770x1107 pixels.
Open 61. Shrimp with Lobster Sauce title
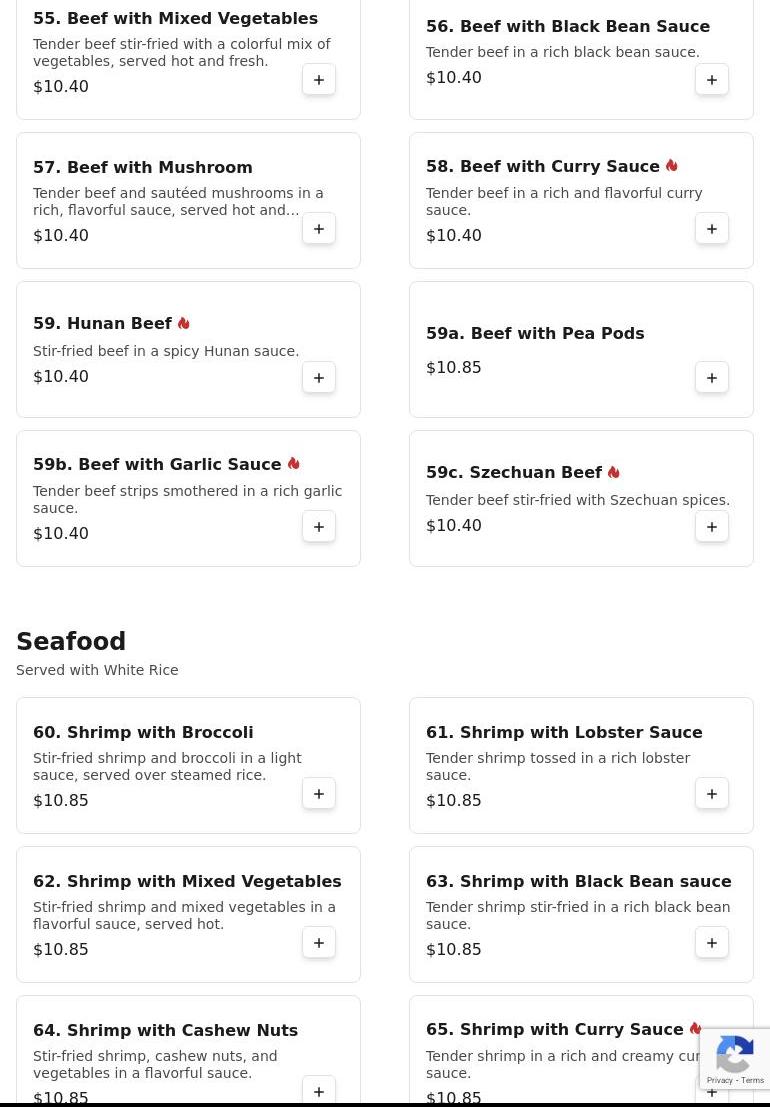[x=564, y=732]
